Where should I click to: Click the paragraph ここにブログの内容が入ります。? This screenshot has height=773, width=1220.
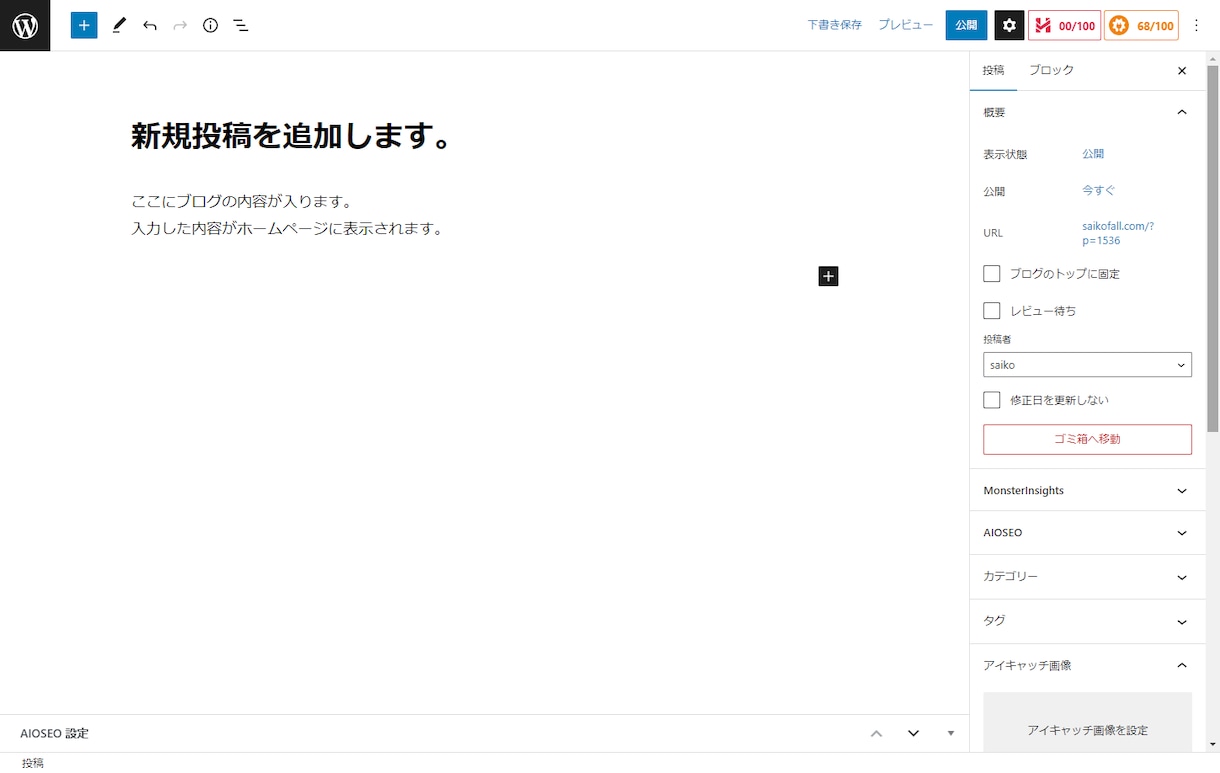coord(242,201)
